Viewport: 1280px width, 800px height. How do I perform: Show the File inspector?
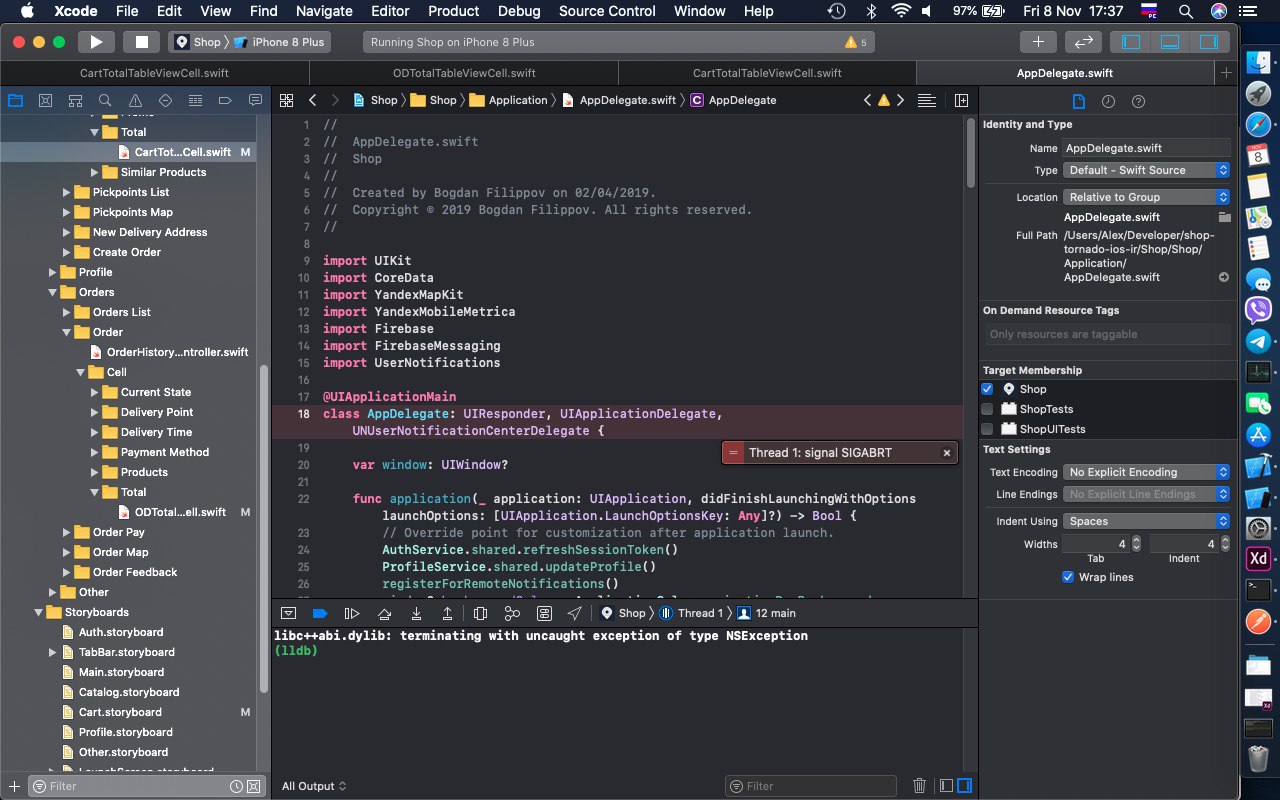[x=1078, y=101]
